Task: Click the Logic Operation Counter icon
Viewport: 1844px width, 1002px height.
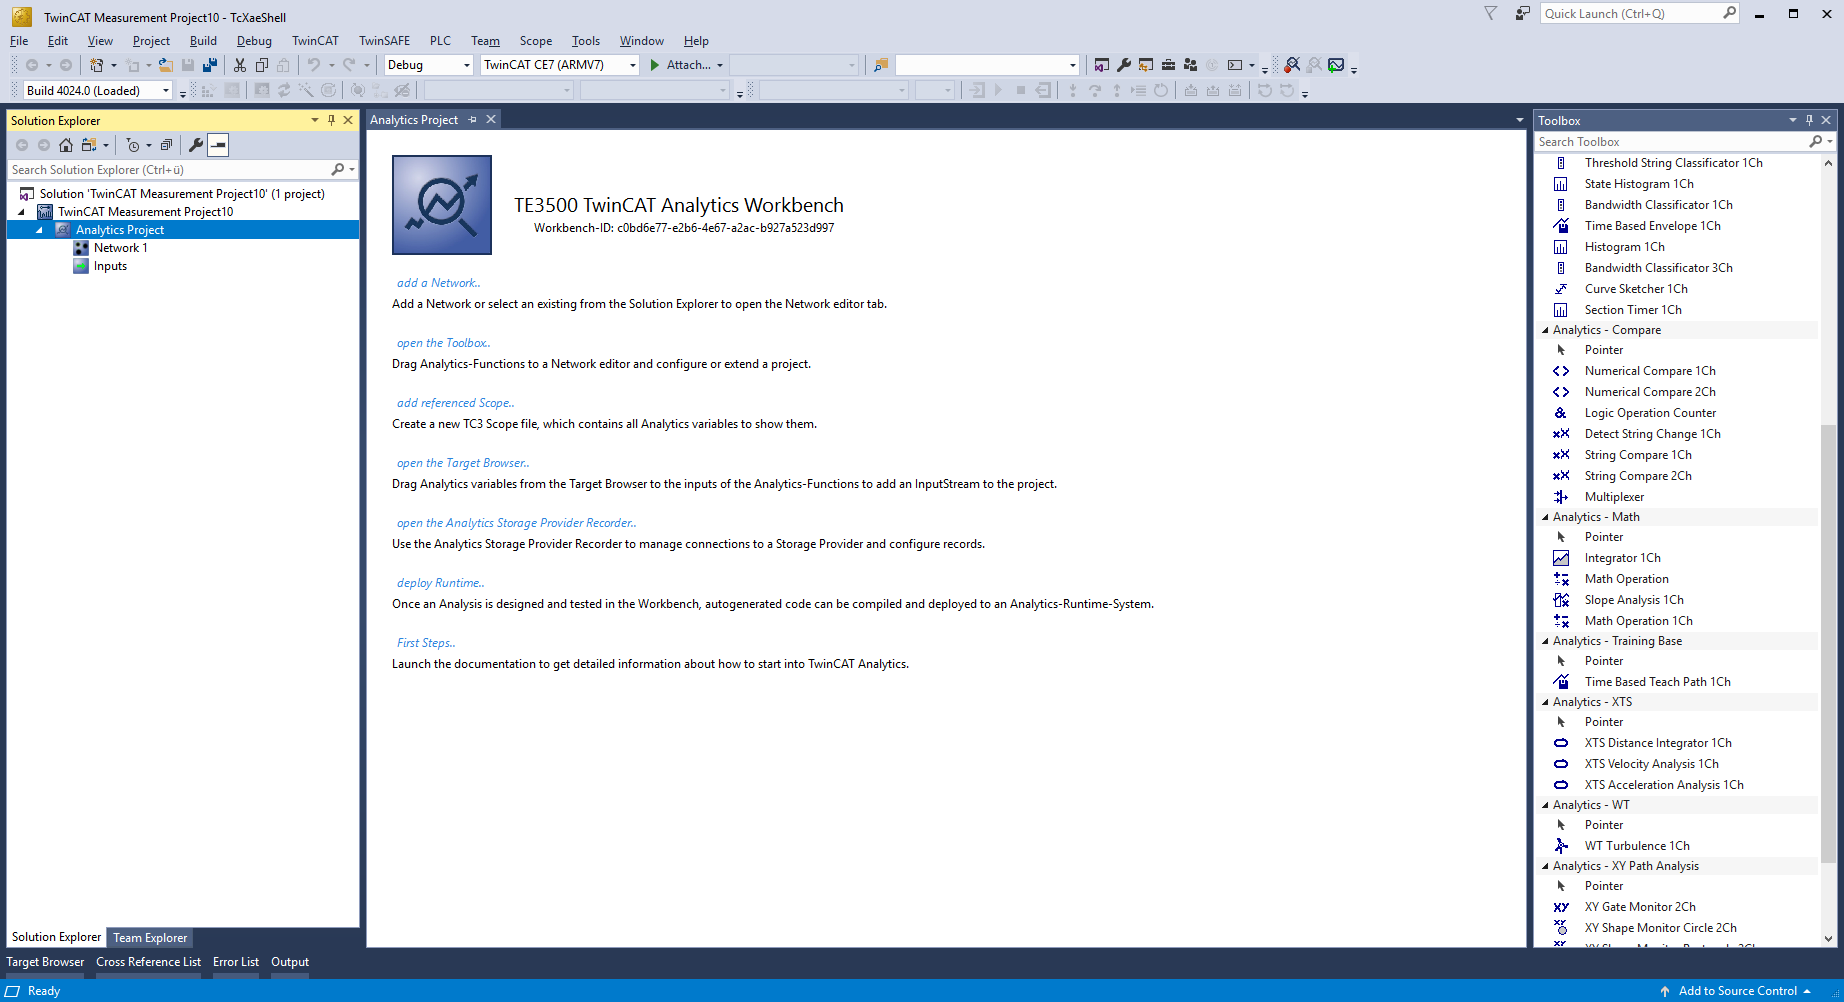Action: [1561, 413]
